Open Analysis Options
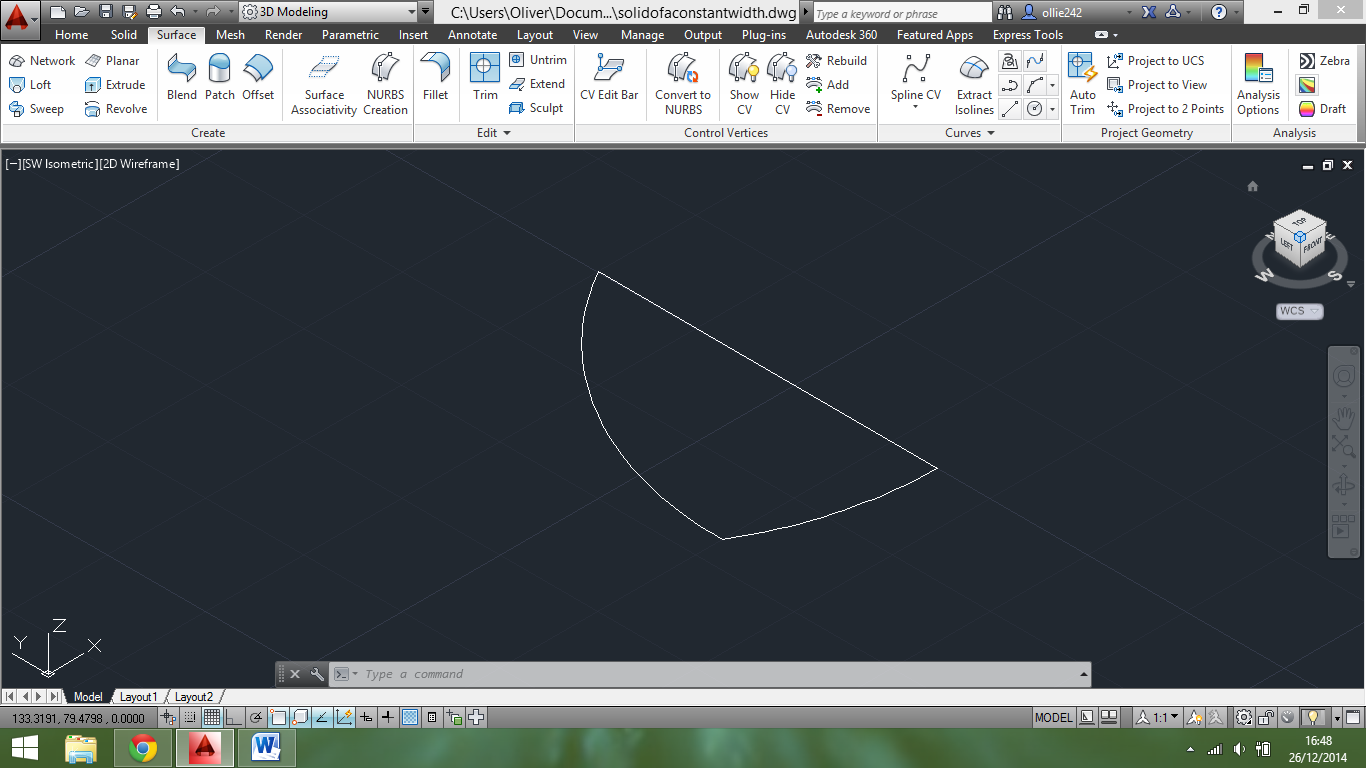The height and width of the screenshot is (768, 1366). click(1258, 84)
